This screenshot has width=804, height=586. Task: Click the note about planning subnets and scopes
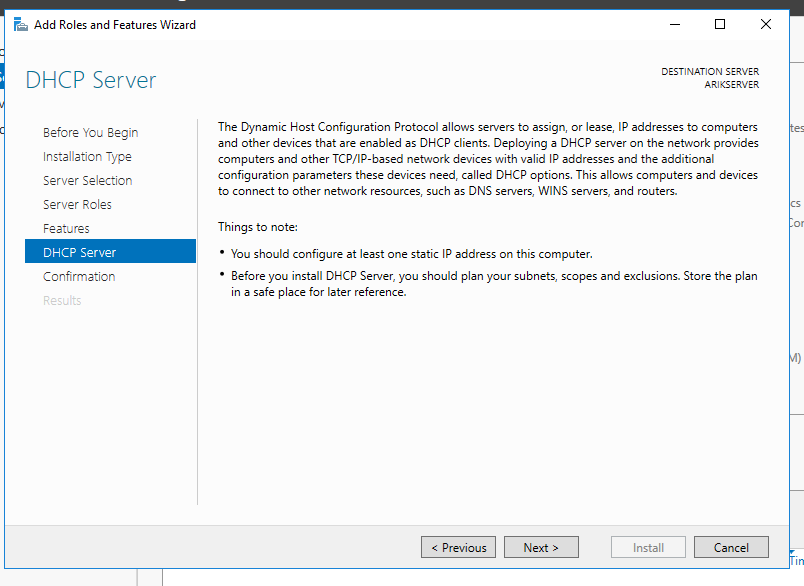click(494, 284)
